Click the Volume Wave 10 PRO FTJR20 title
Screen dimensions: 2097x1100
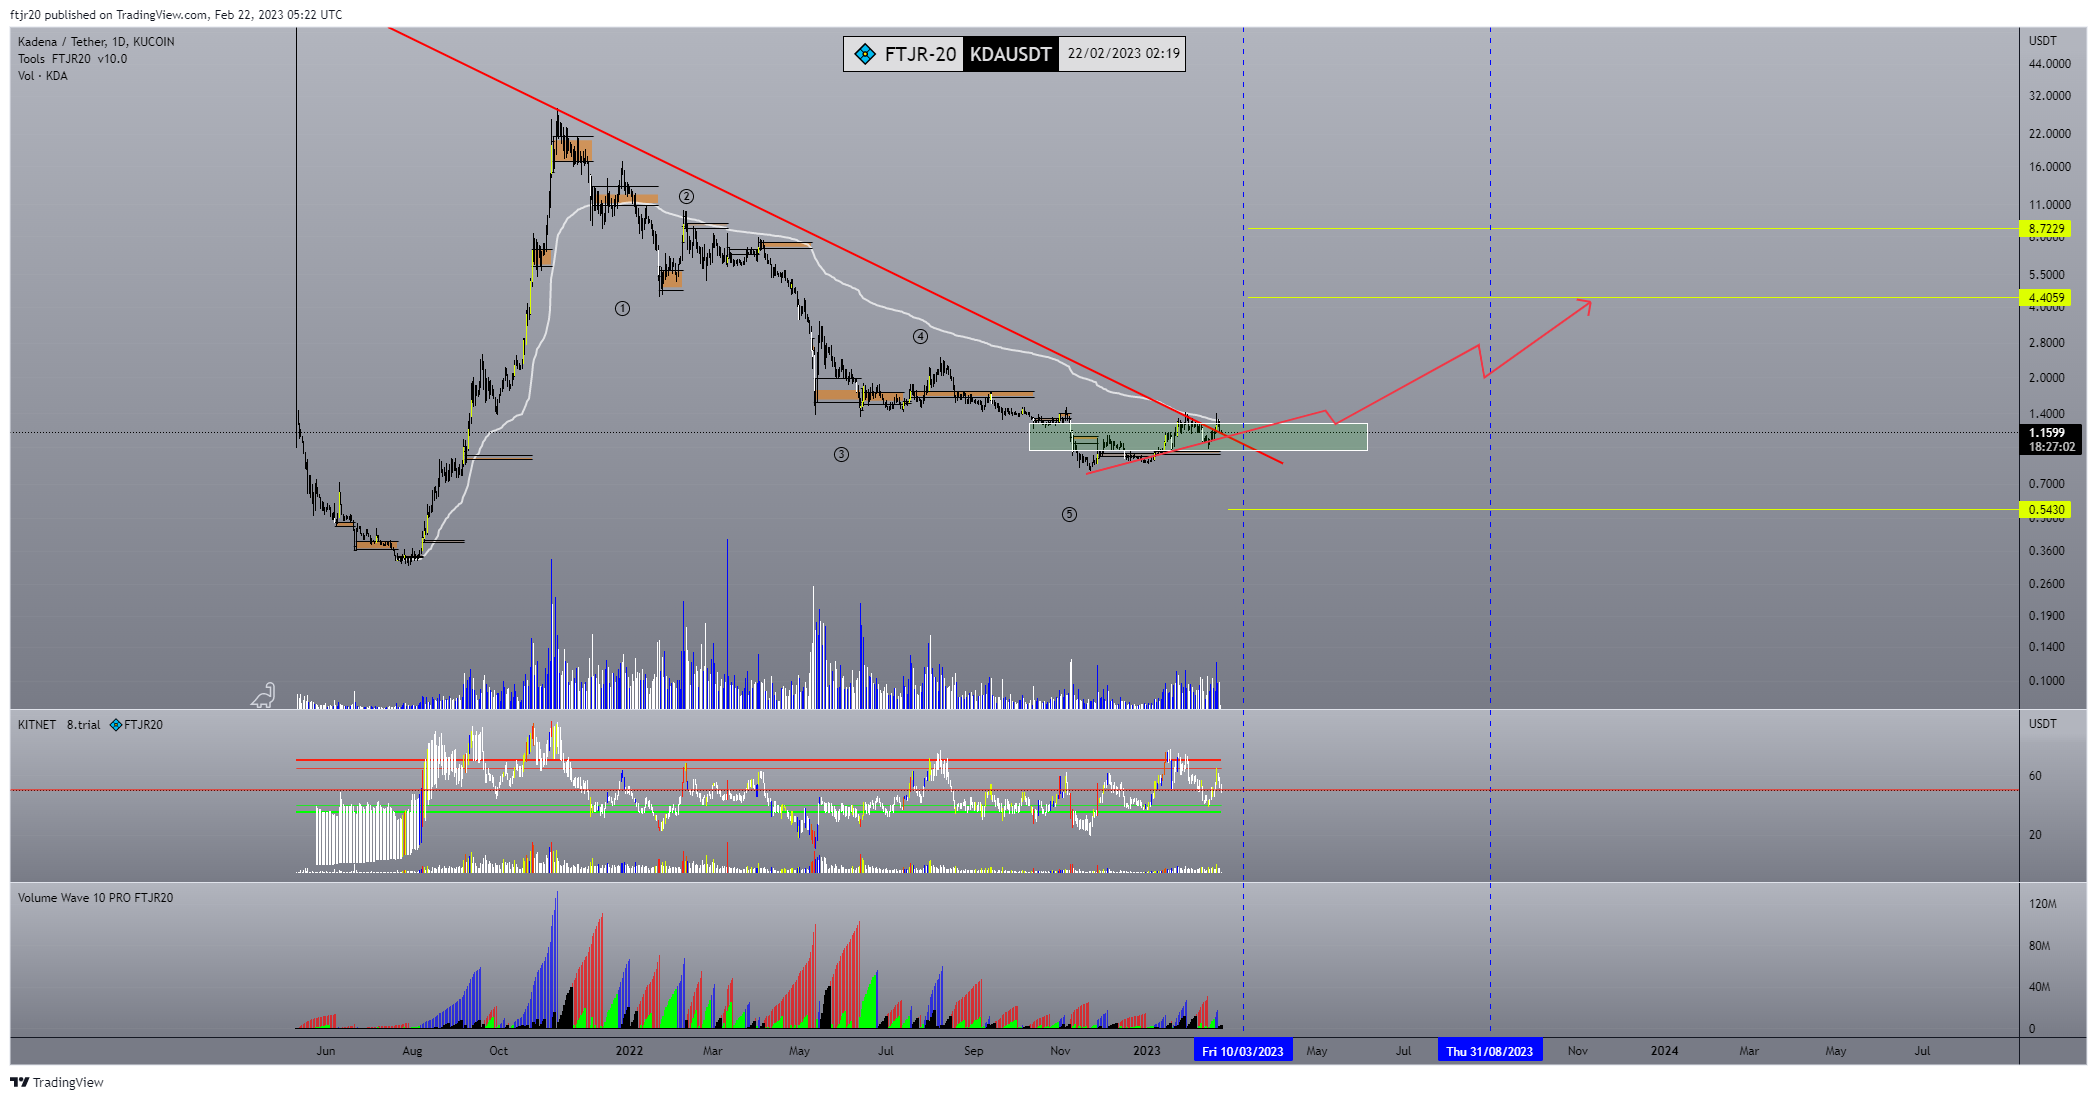tap(95, 898)
